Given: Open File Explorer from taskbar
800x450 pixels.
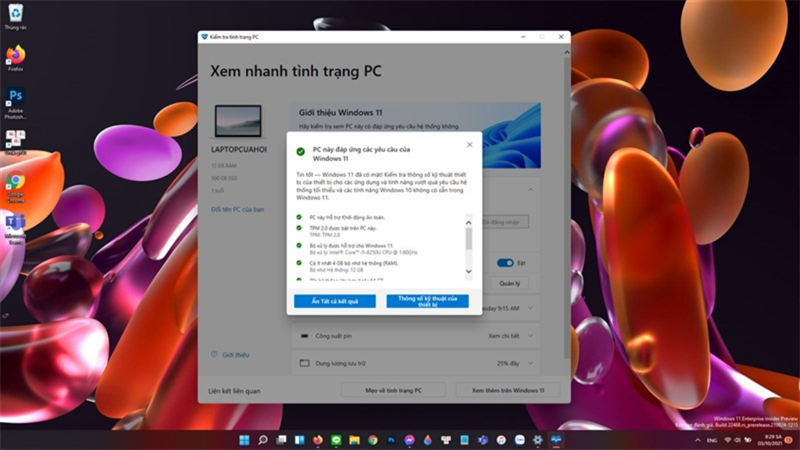Looking at the screenshot, I should click(355, 440).
